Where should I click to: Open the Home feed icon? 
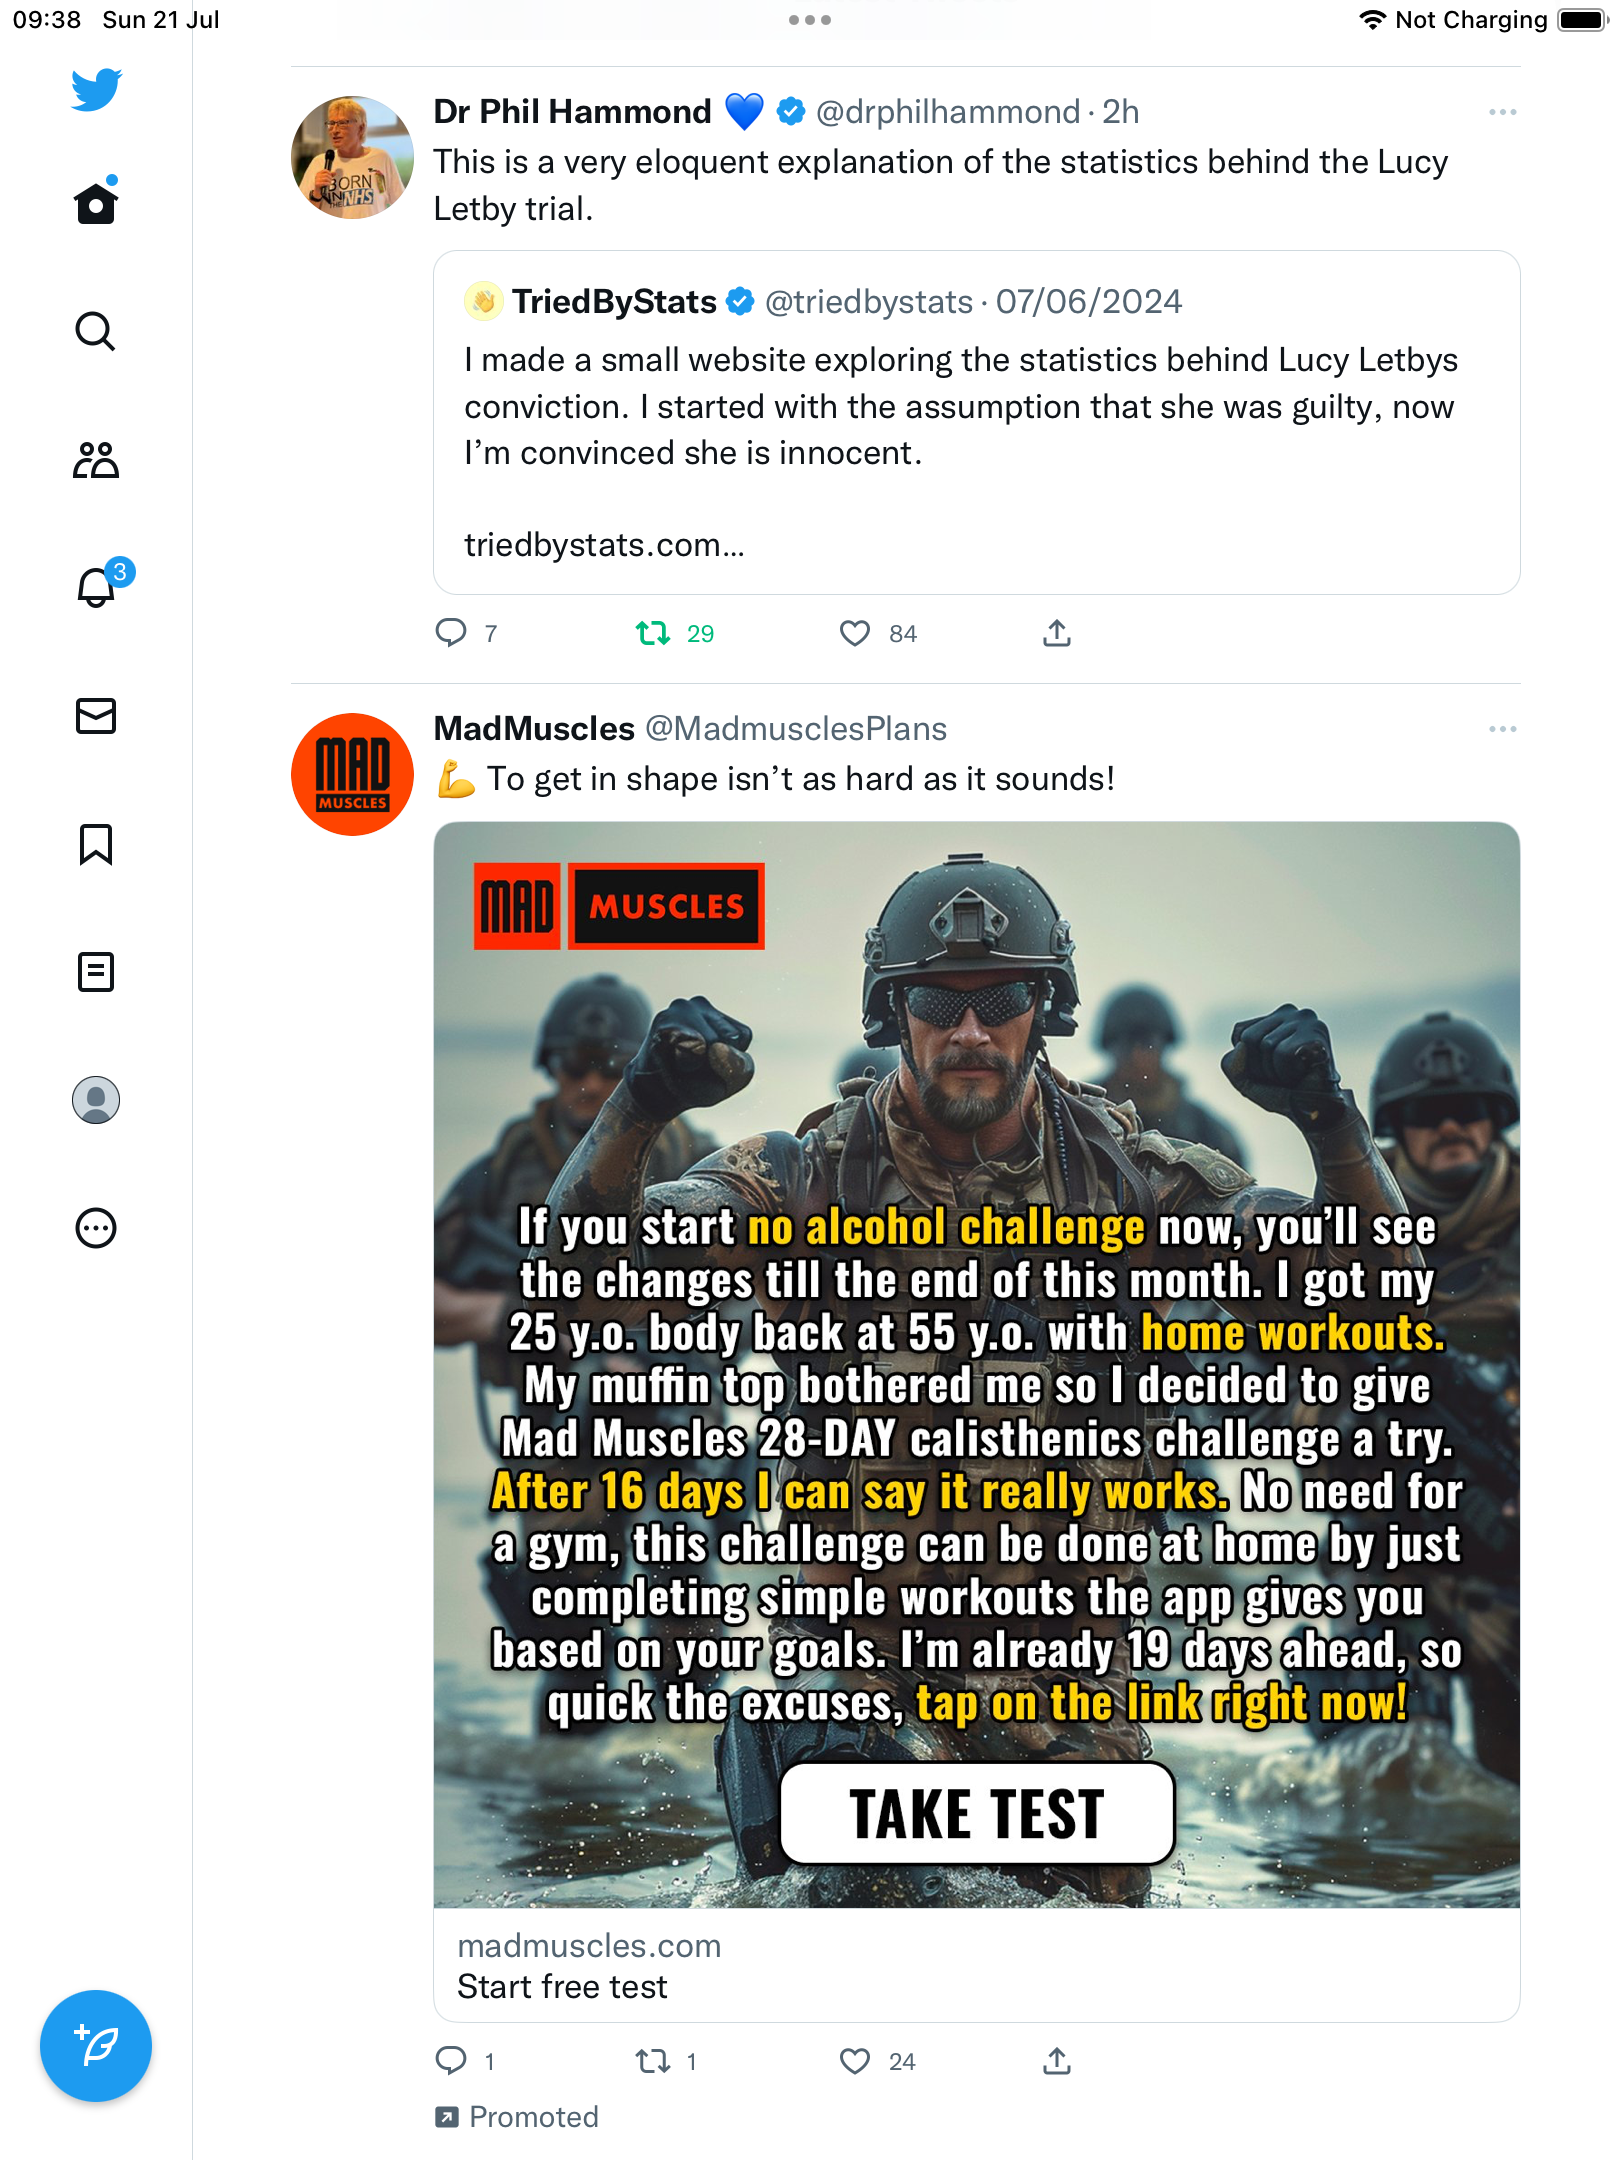(96, 204)
